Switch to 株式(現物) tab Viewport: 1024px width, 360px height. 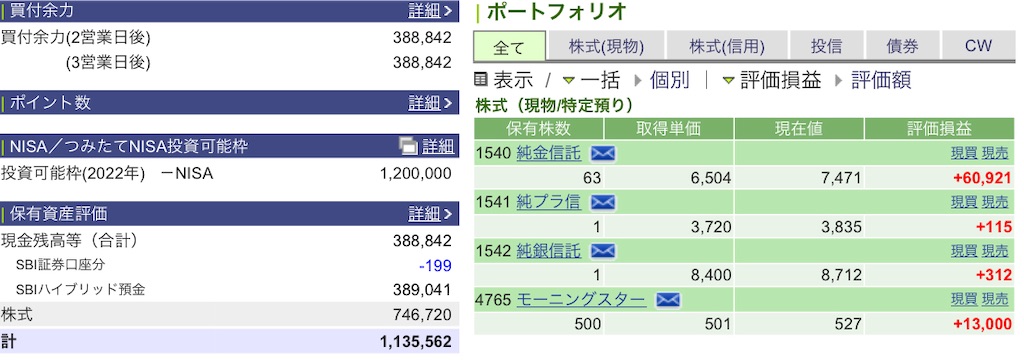[606, 46]
